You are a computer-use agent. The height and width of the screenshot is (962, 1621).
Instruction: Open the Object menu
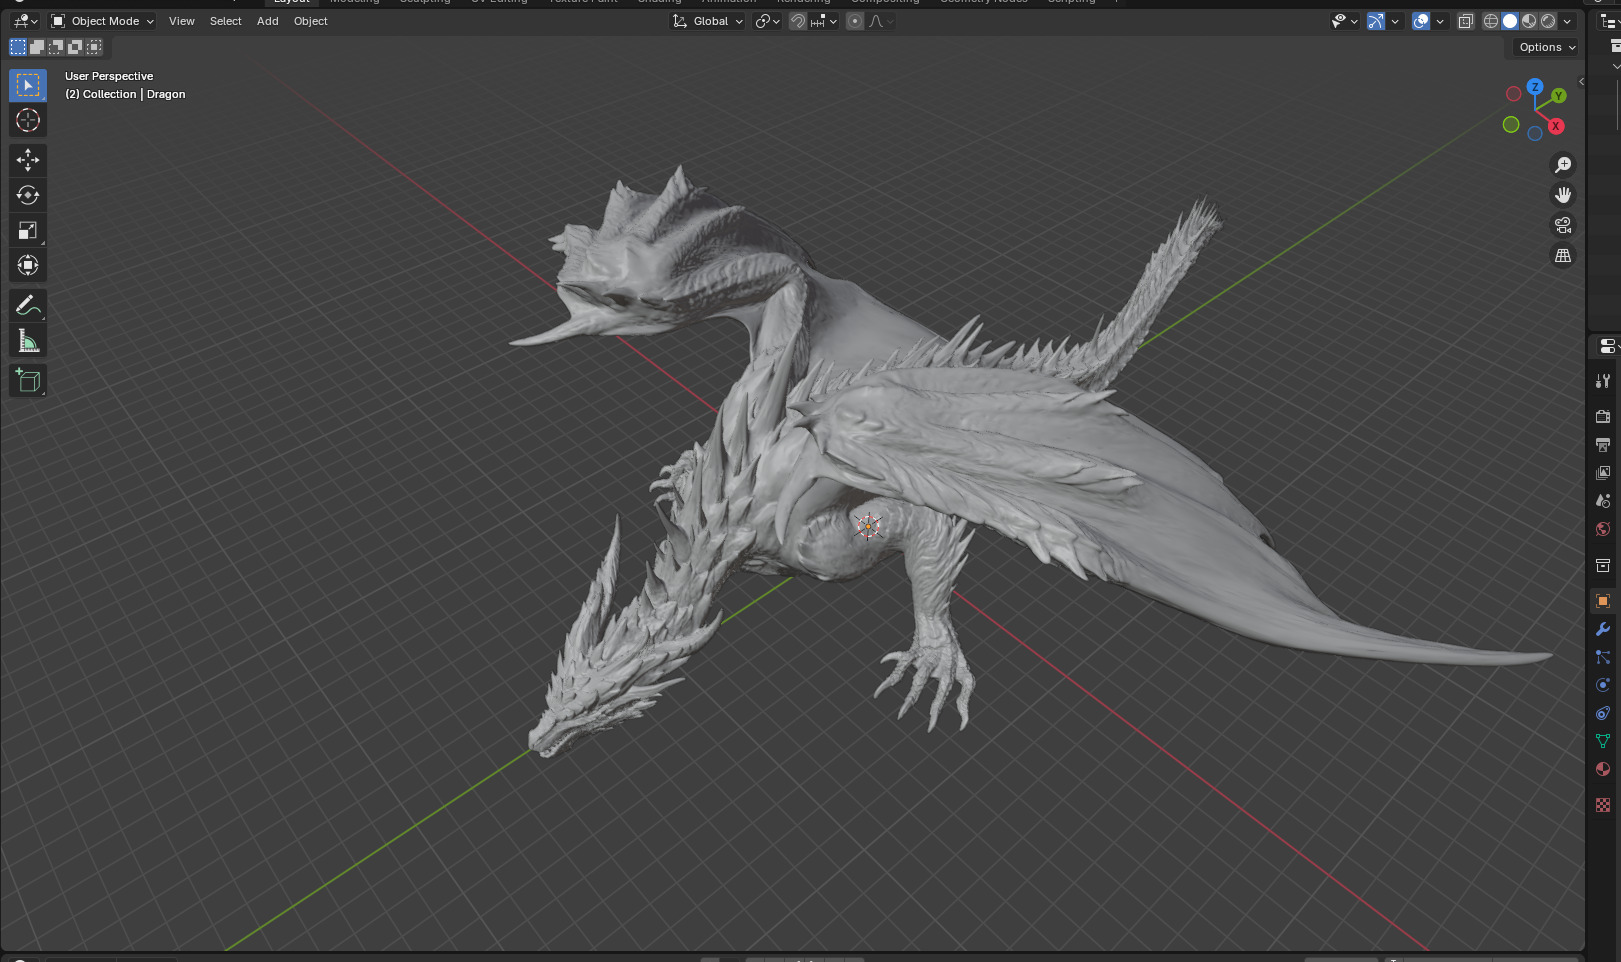pyautogui.click(x=311, y=21)
